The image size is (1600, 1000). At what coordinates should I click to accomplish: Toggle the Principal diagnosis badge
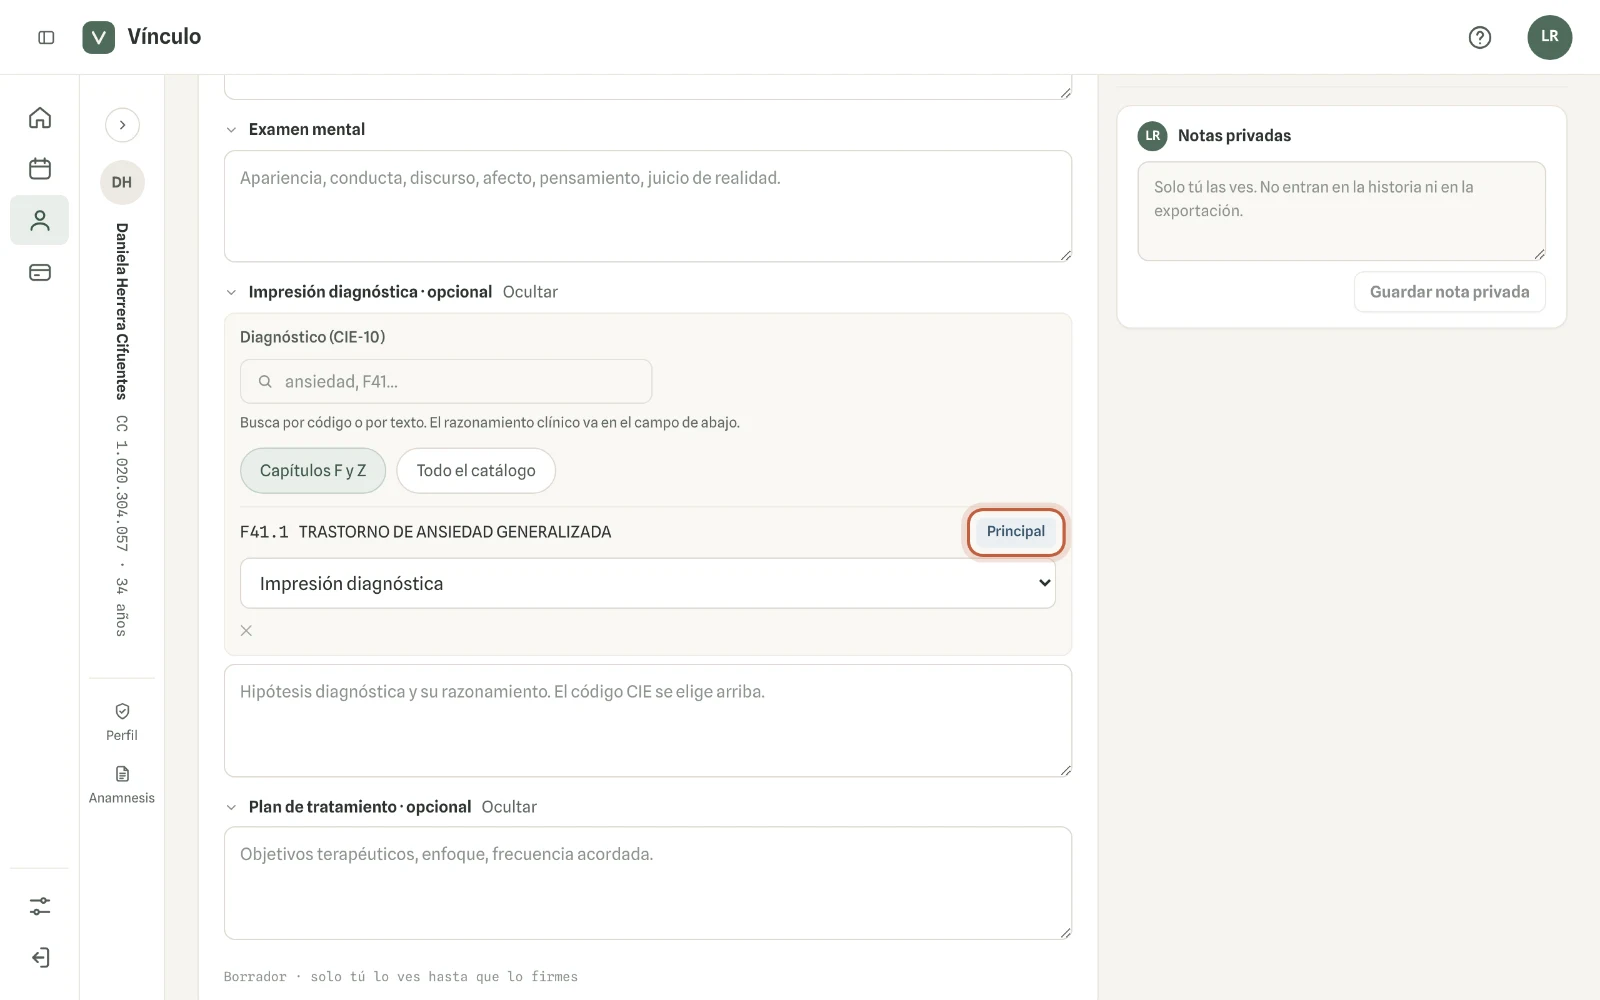coord(1016,531)
